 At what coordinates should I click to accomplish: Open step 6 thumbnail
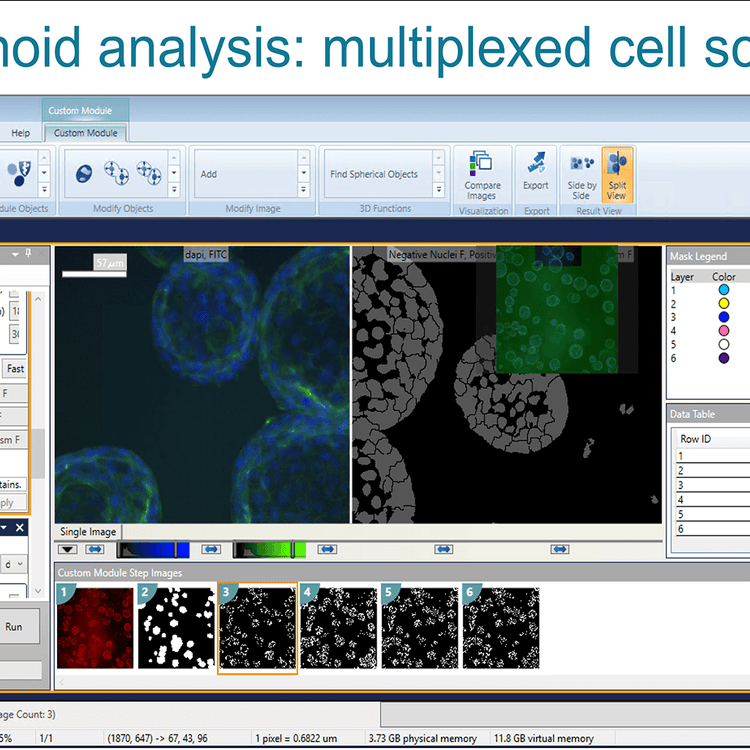click(x=501, y=628)
